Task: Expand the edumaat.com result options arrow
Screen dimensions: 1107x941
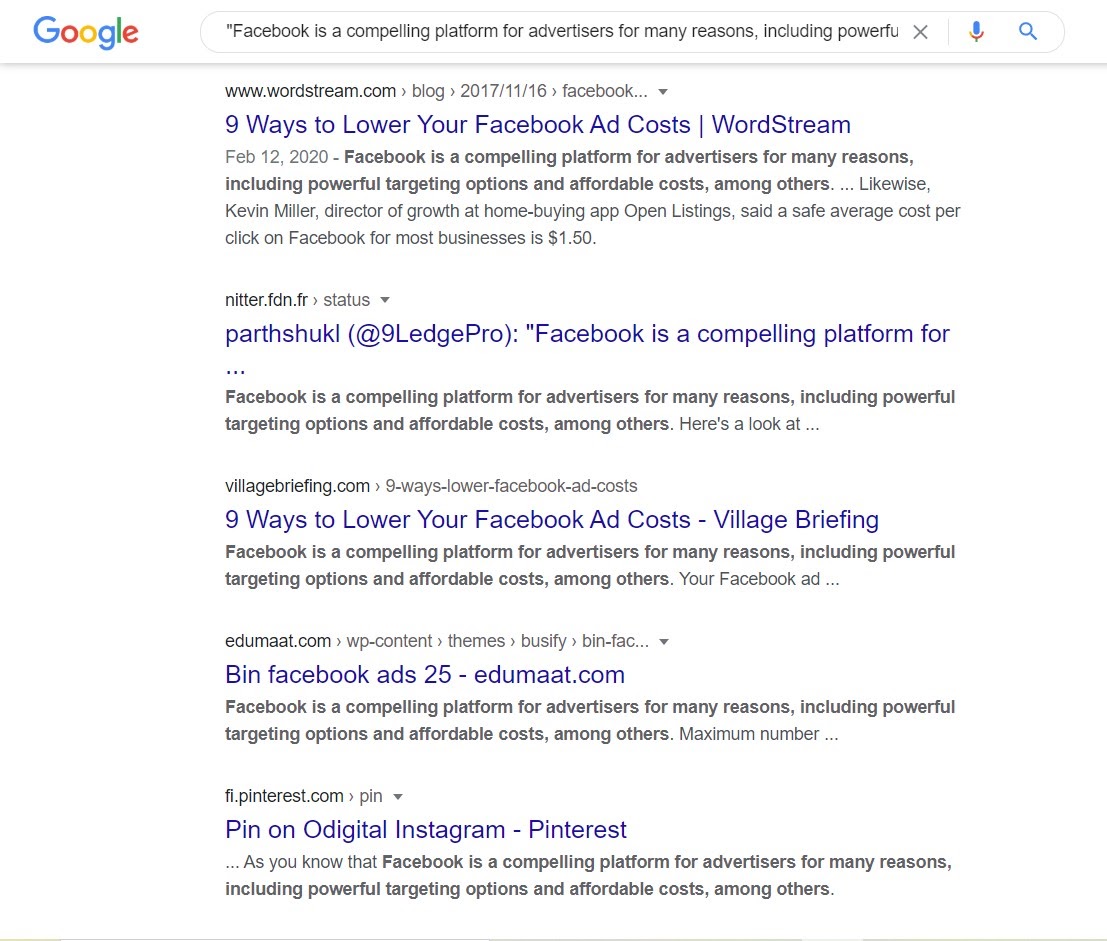Action: point(664,641)
